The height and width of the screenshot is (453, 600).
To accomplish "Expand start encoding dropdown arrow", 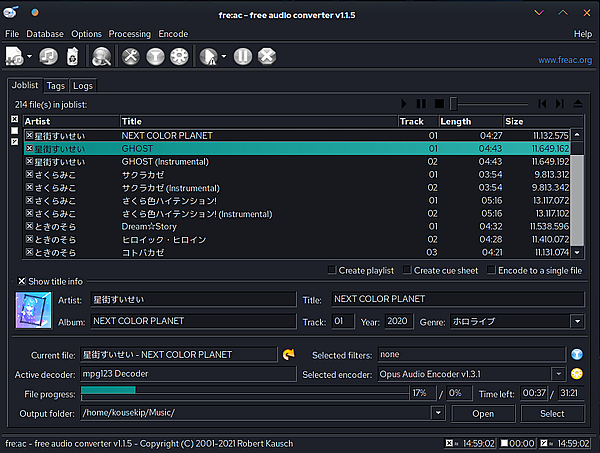I will coord(224,56).
